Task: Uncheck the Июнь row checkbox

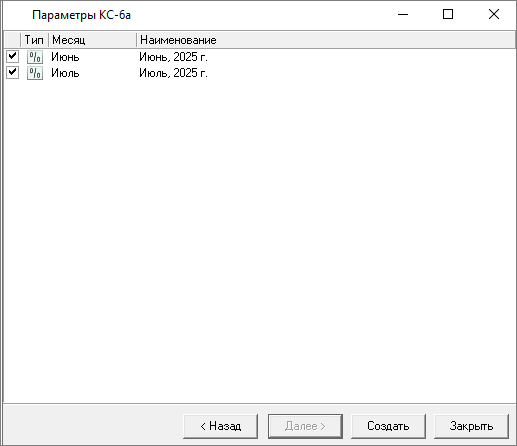Action: click(12, 56)
